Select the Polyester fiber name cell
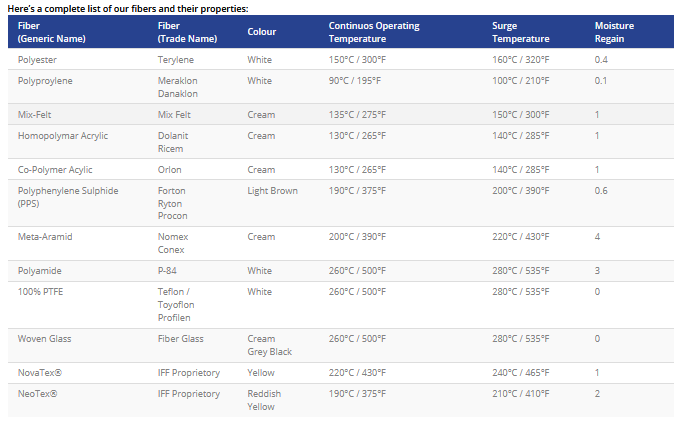Image resolution: width=674 pixels, height=446 pixels. coord(39,60)
